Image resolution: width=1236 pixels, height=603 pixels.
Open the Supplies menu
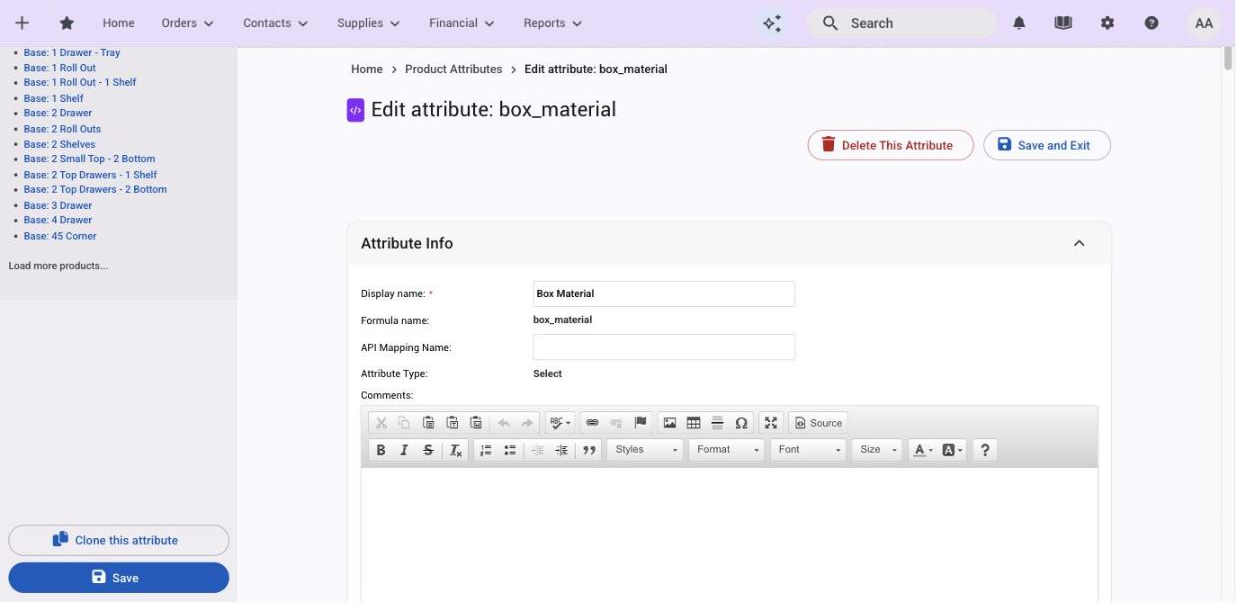pos(368,23)
